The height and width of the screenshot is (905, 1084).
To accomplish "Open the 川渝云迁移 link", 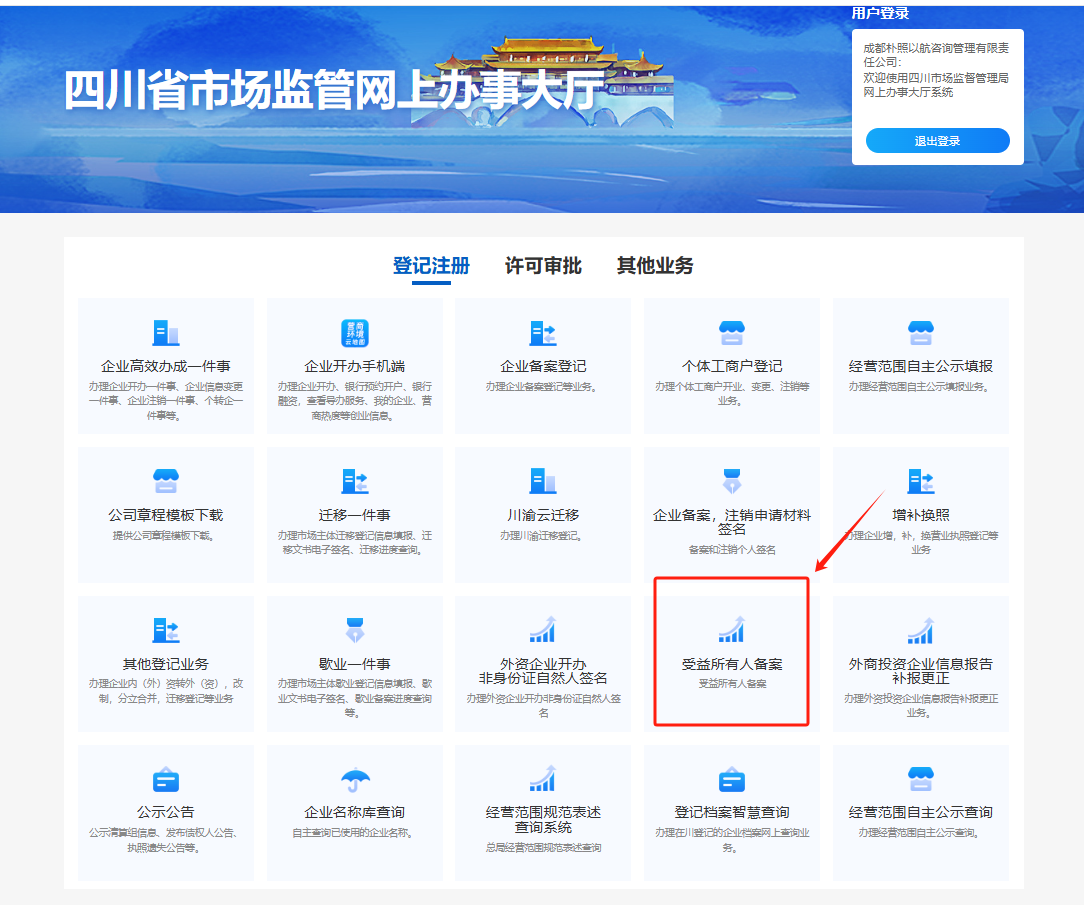I will [543, 516].
